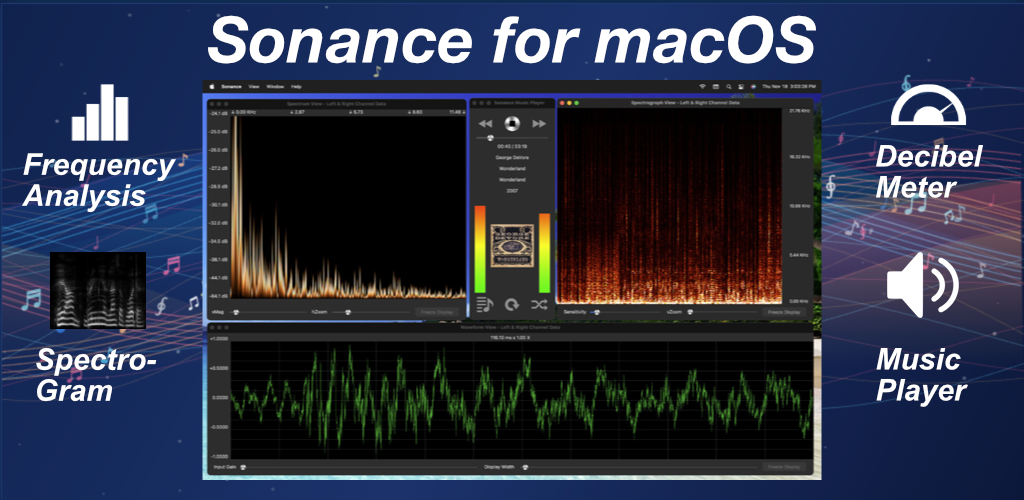Click the Music Player speaker icon
The height and width of the screenshot is (500, 1024).
pyautogui.click(x=922, y=285)
